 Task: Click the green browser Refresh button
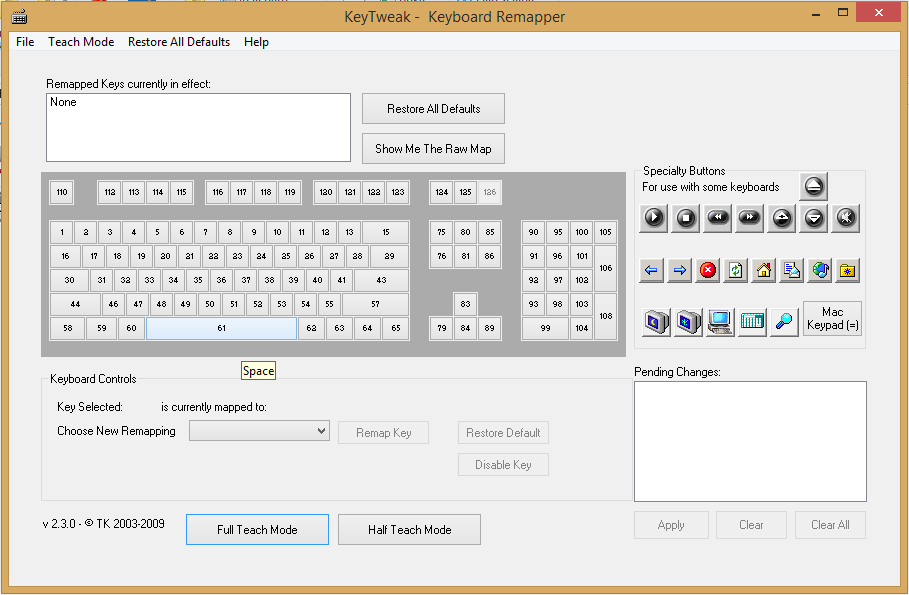tap(736, 270)
